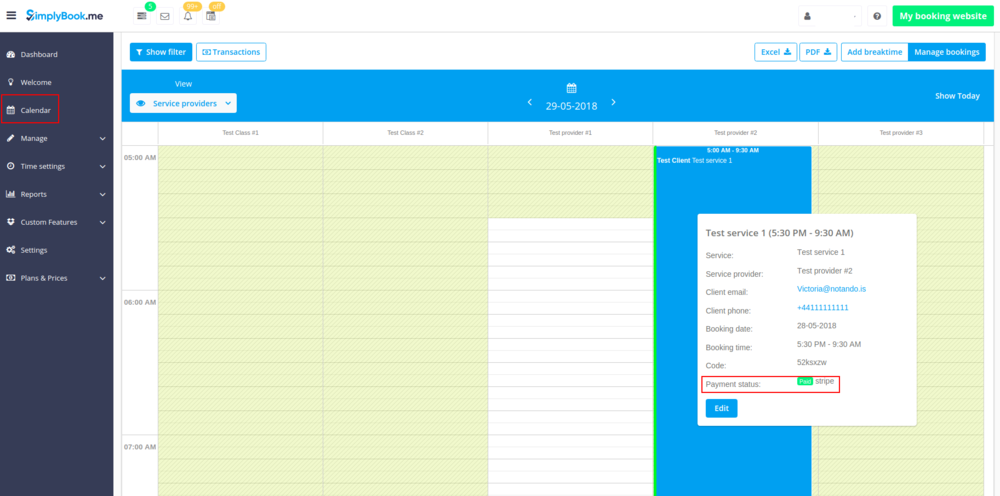Open the user account dropdown

(830, 17)
